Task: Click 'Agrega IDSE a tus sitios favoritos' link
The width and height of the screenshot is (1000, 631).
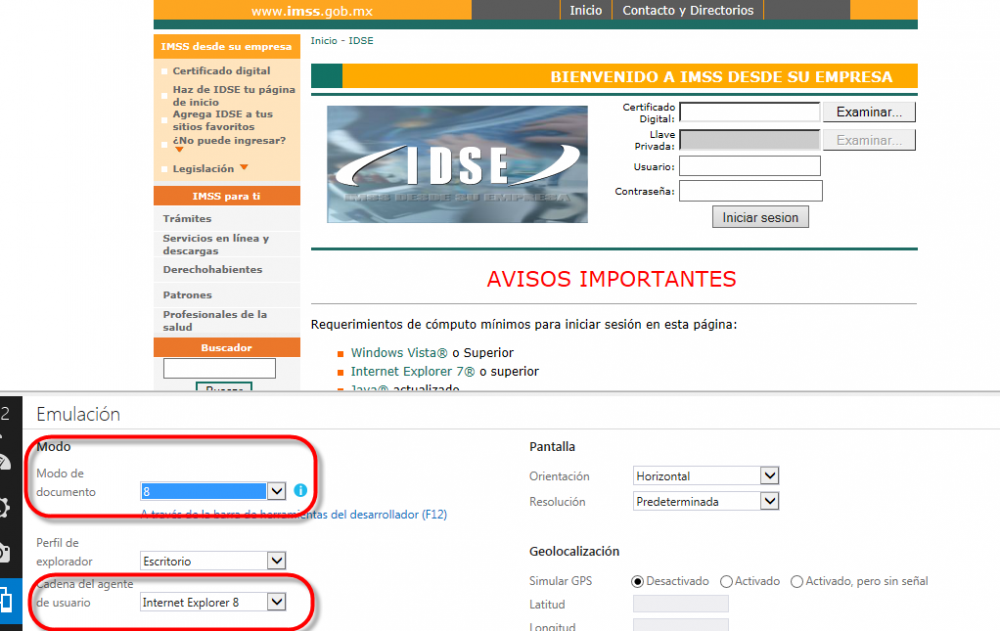Action: coord(223,120)
